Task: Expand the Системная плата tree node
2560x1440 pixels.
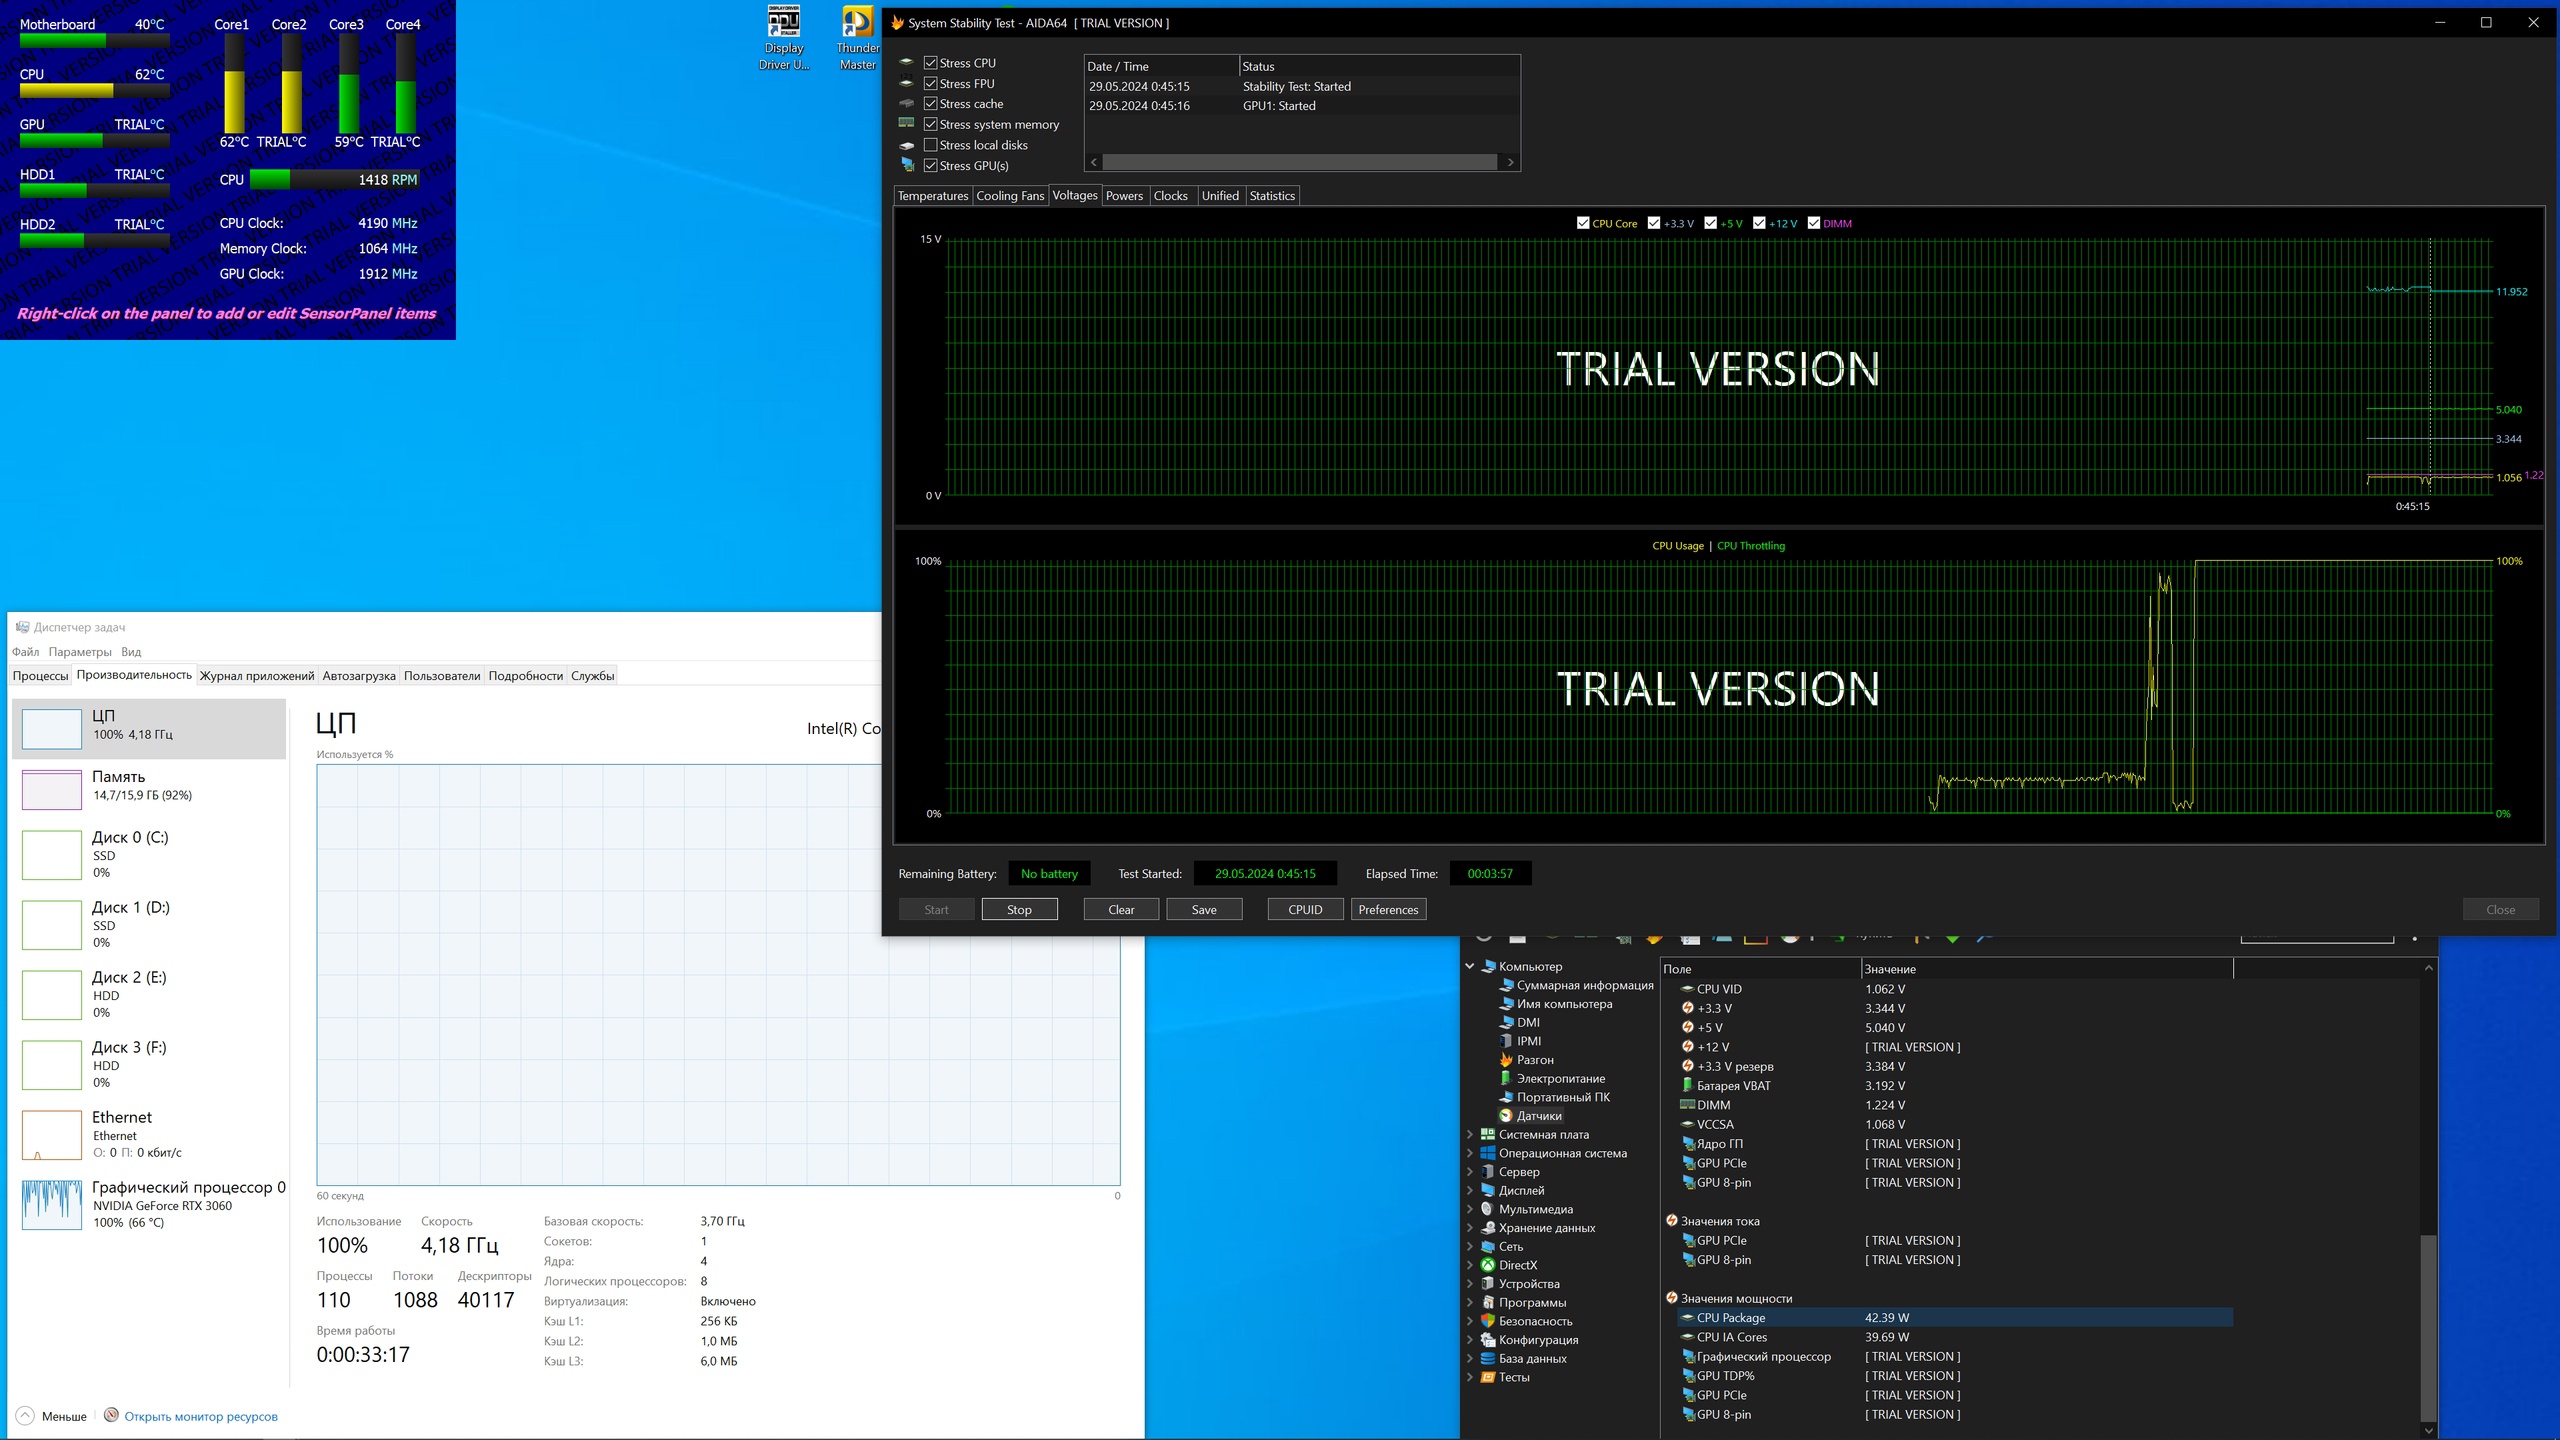Action: point(1470,1135)
